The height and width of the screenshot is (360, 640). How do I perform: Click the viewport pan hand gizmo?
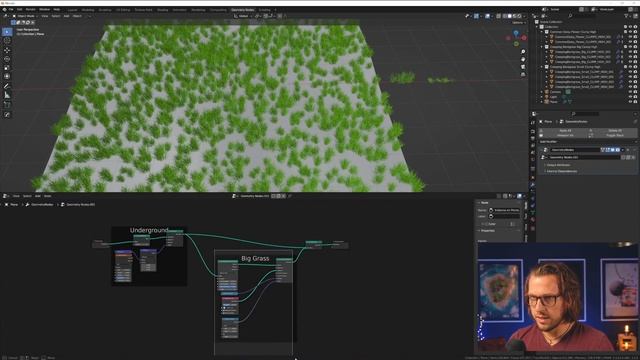point(523,59)
